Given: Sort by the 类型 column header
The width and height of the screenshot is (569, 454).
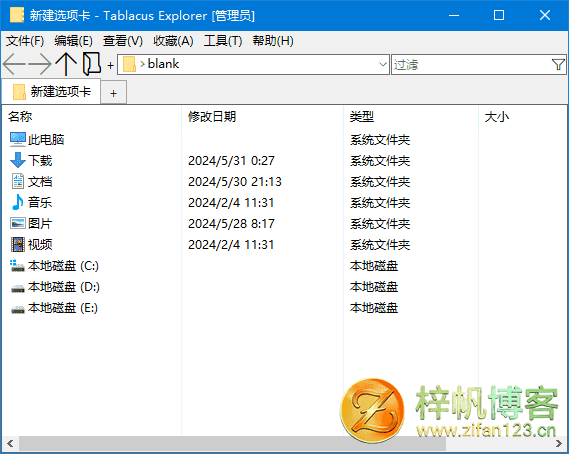Looking at the screenshot, I should point(362,116).
